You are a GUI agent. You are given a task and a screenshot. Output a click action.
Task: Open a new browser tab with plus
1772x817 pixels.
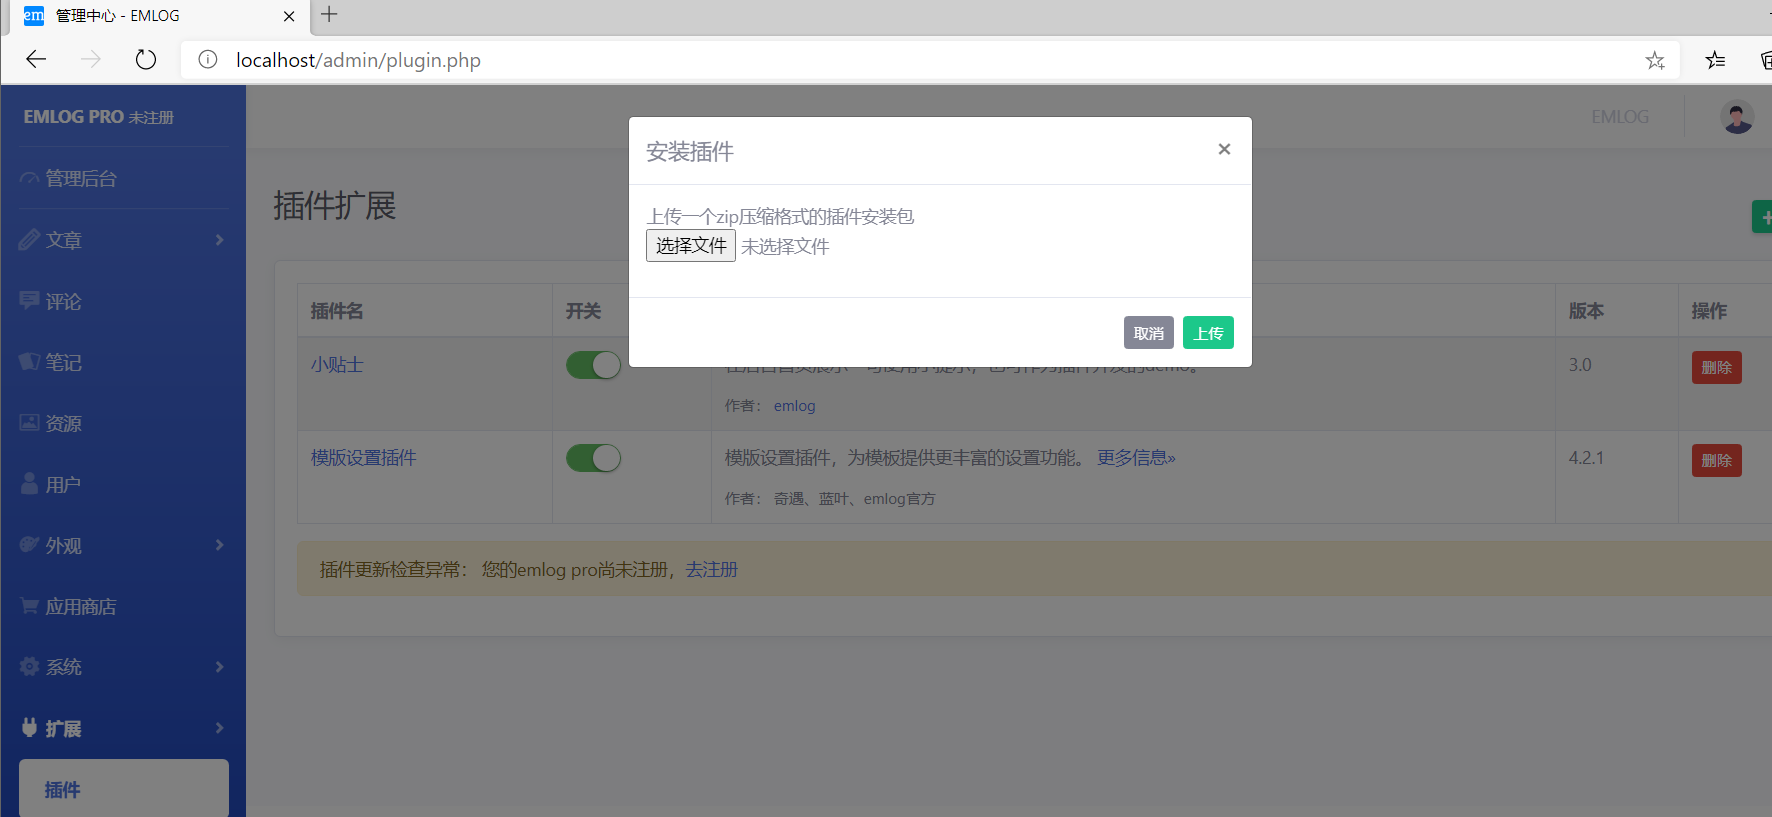(329, 15)
